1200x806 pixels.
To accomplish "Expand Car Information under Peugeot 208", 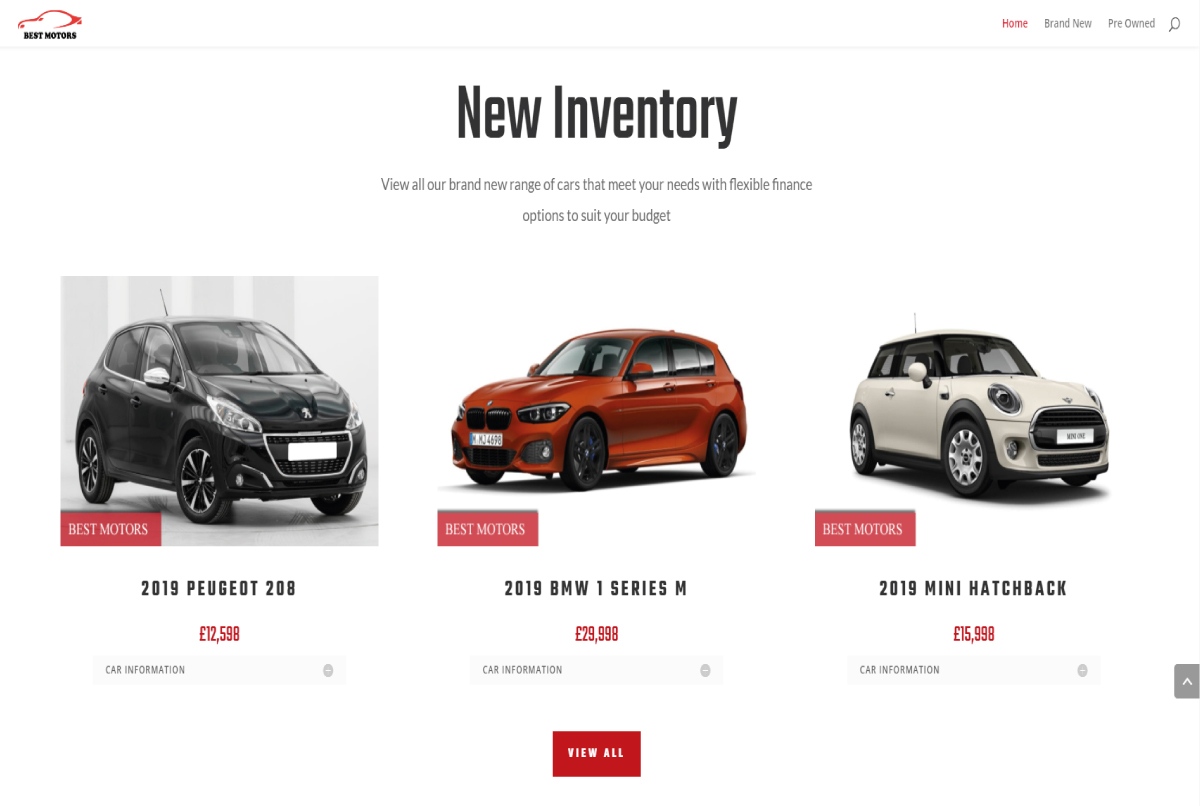I will click(x=219, y=670).
